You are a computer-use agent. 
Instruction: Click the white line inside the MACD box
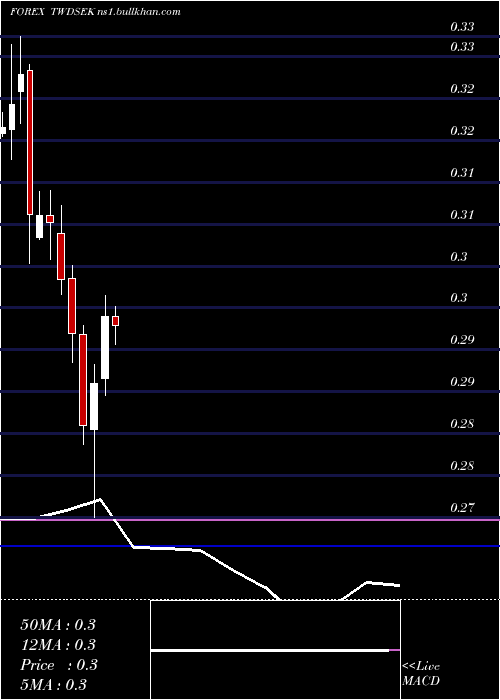coord(270,650)
